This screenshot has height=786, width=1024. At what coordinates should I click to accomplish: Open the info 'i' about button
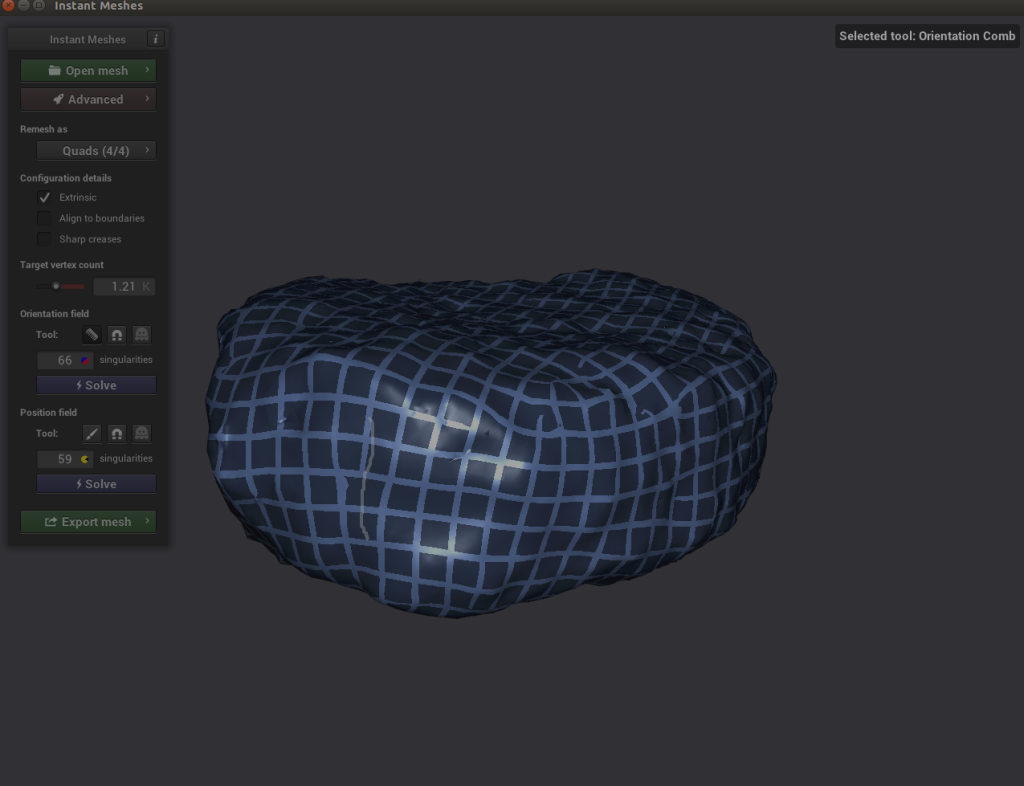tap(155, 39)
